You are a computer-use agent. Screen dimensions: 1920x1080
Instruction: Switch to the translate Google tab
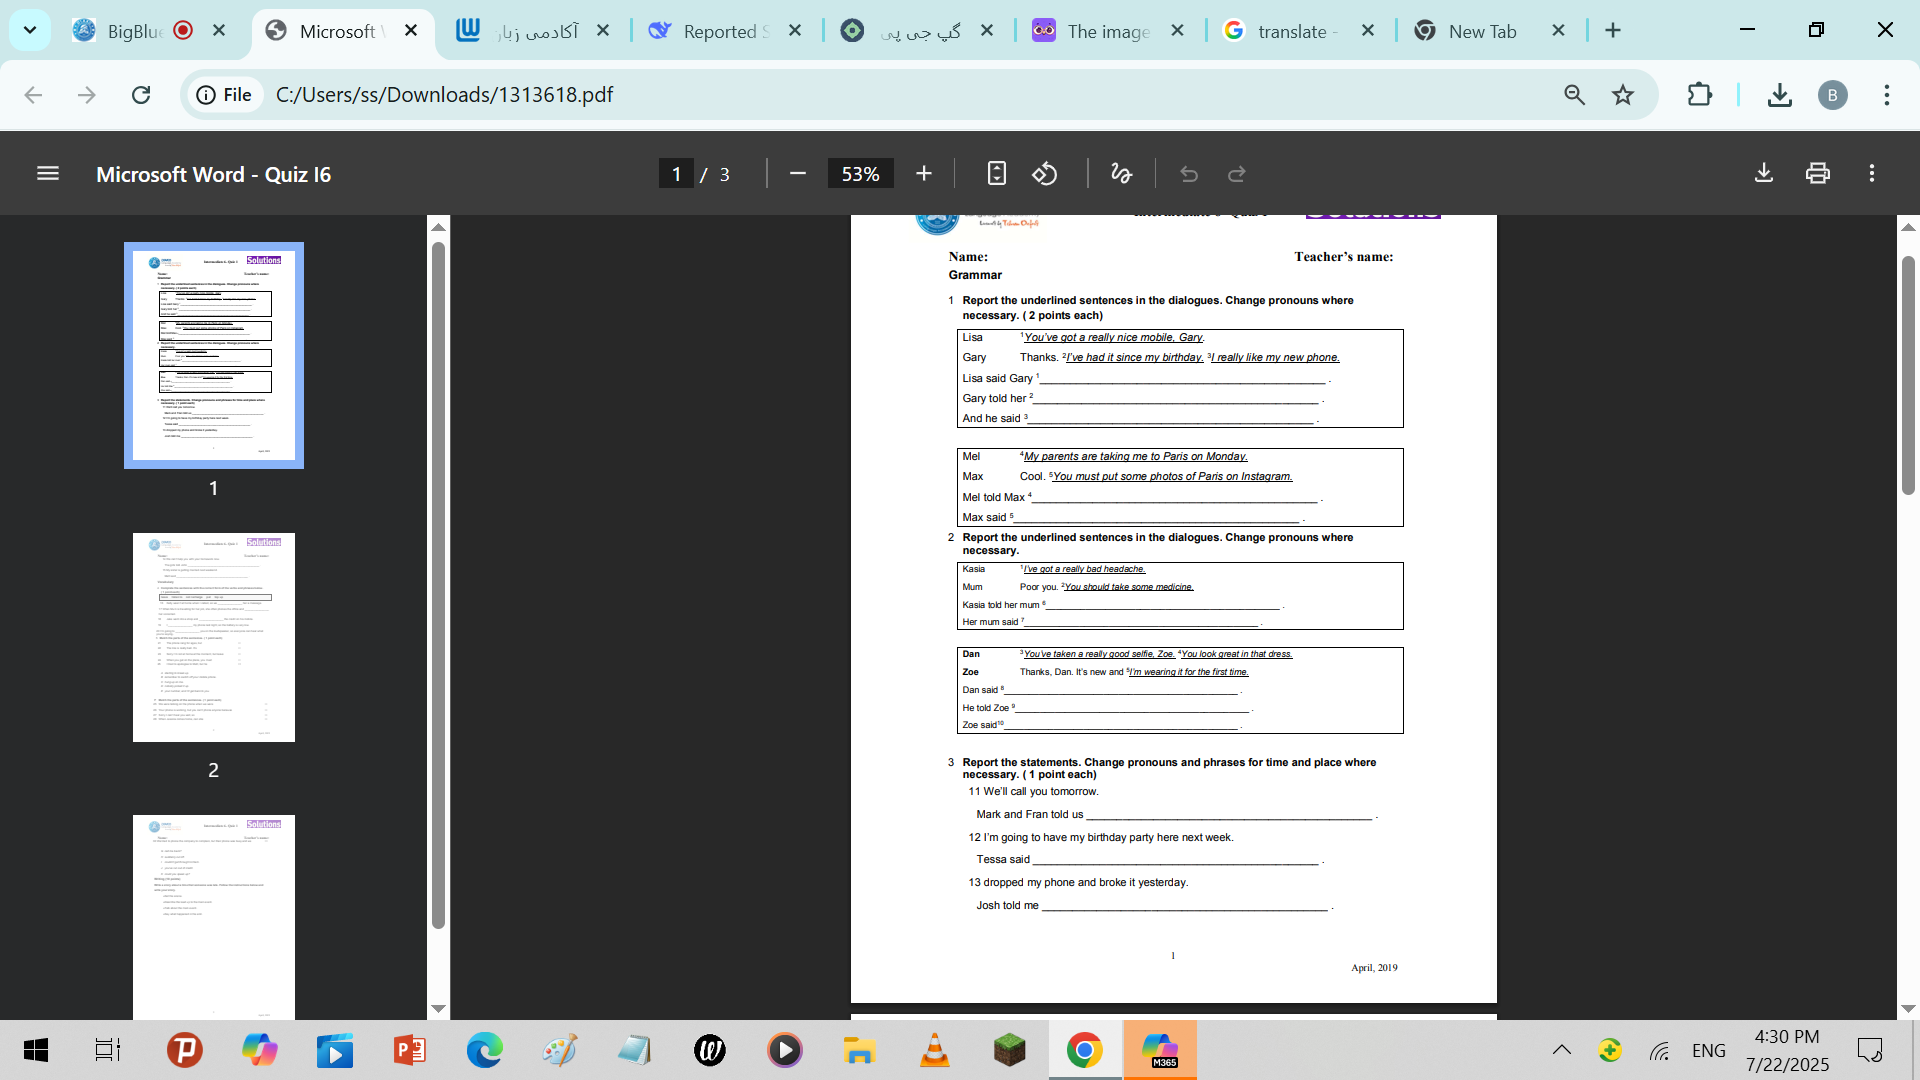pos(1290,31)
